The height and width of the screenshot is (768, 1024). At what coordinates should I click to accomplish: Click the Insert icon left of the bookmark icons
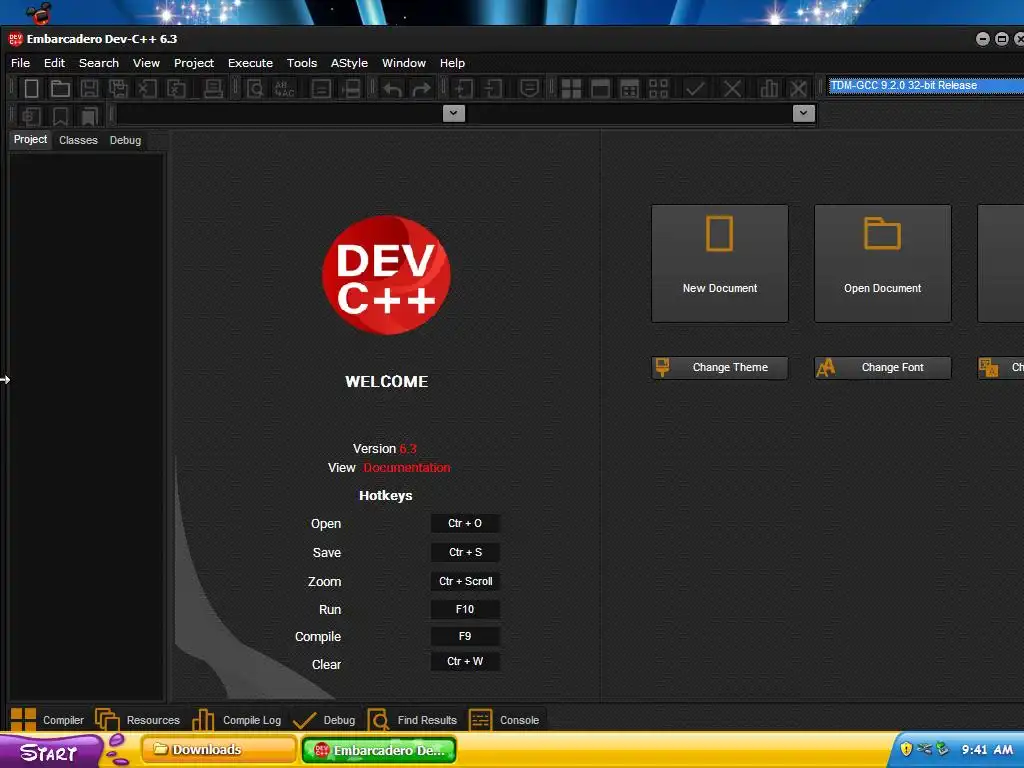(x=31, y=116)
